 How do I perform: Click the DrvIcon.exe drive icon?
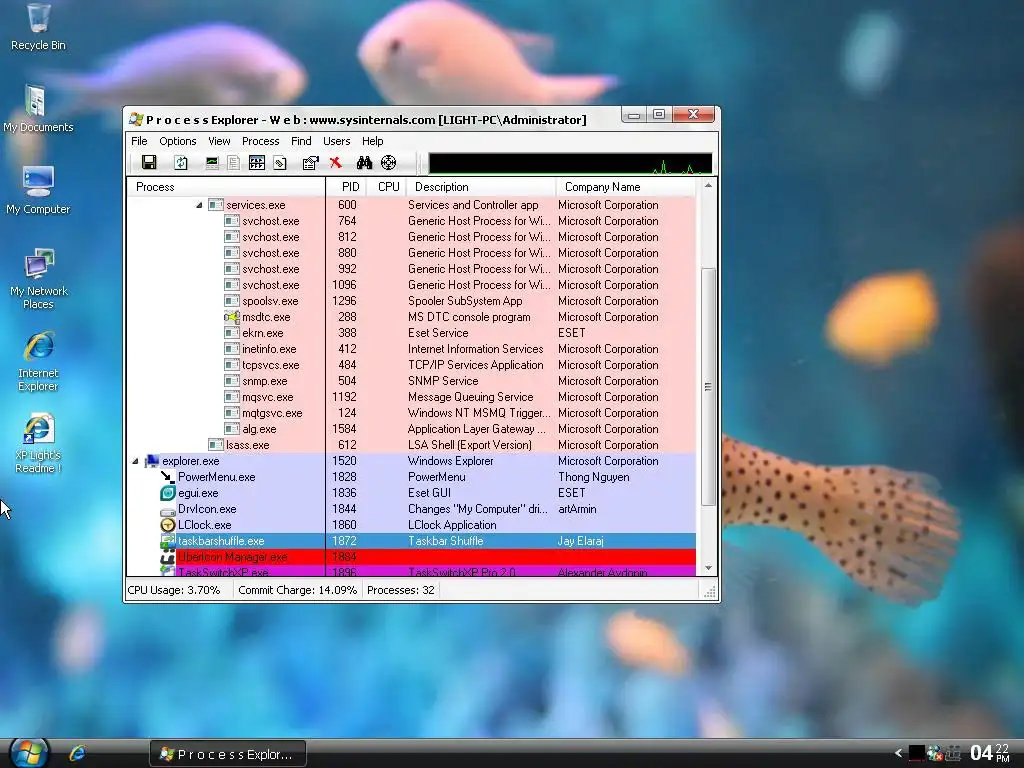(x=168, y=509)
